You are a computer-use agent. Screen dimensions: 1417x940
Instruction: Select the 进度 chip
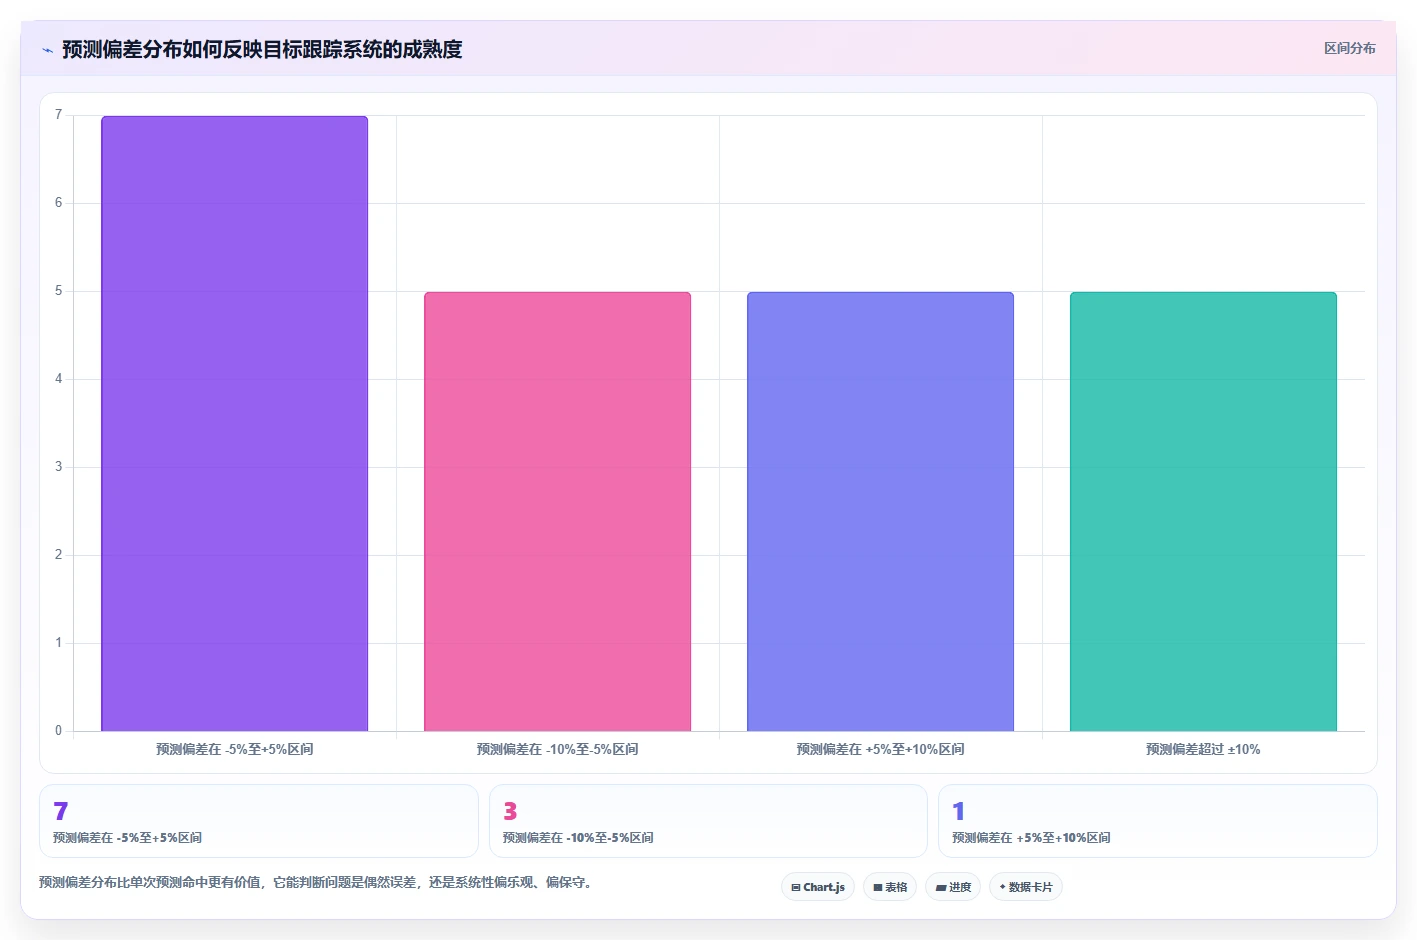[953, 887]
